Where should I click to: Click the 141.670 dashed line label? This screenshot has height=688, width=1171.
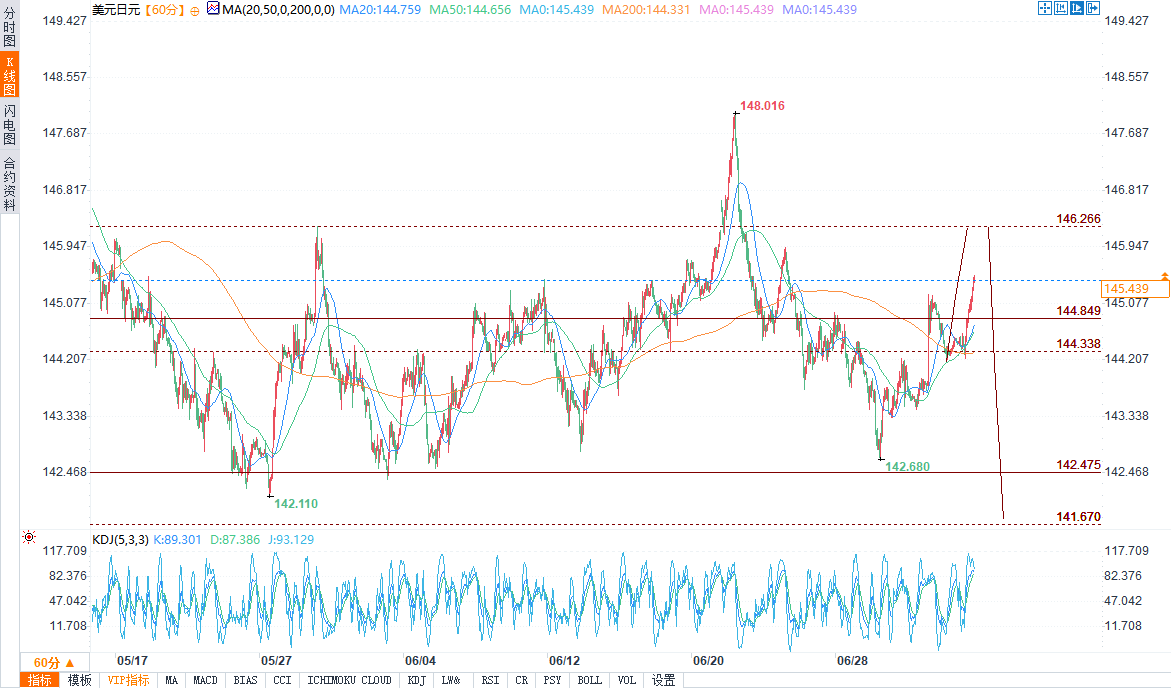(1078, 516)
